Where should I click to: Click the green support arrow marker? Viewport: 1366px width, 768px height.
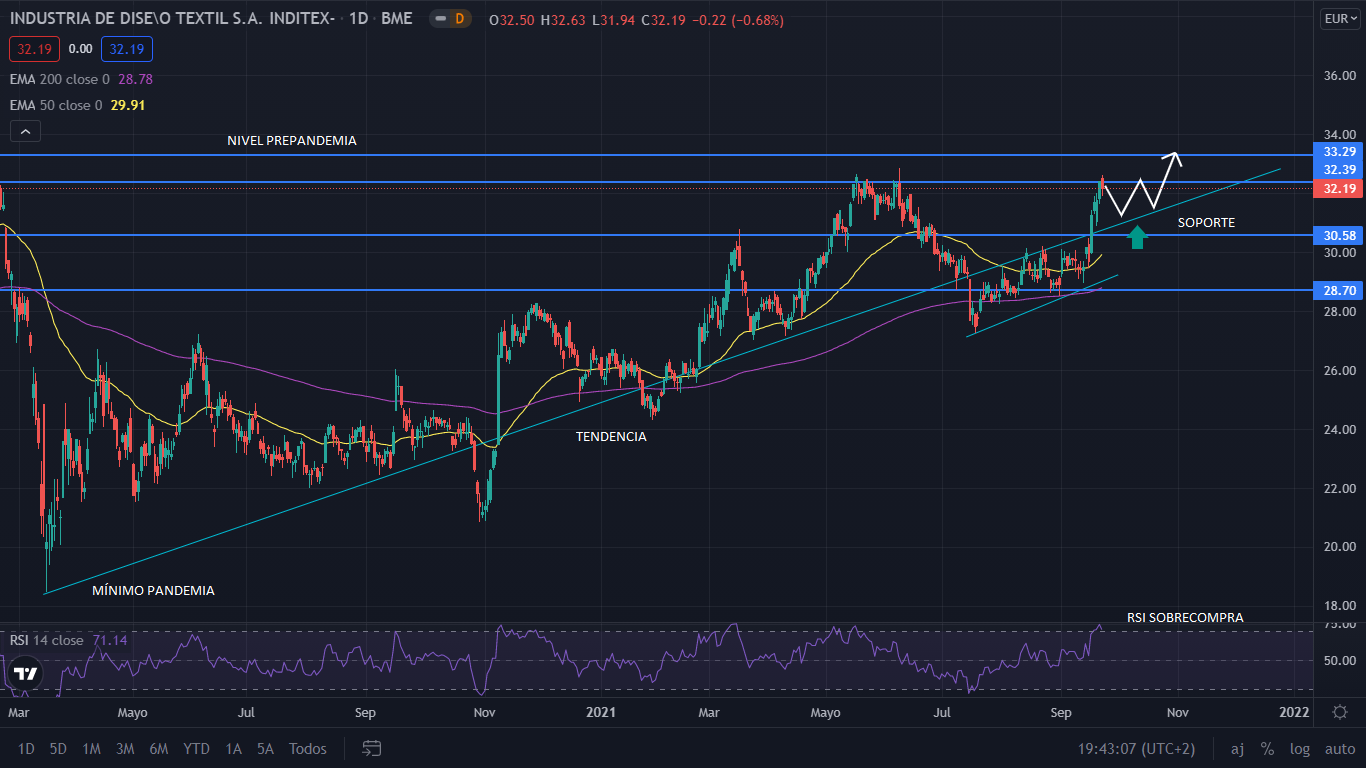[x=1136, y=237]
